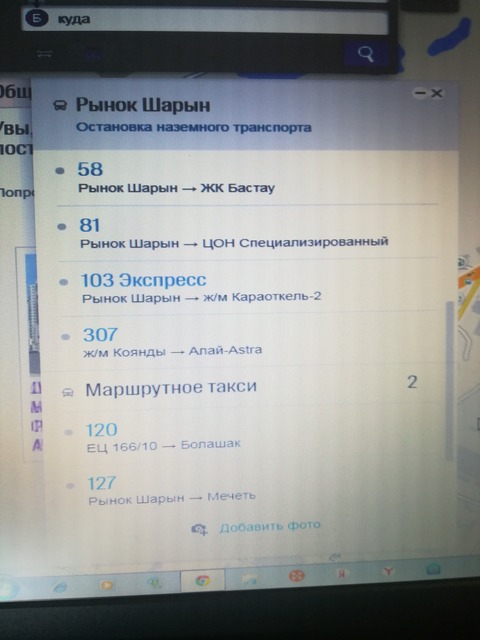Open marshrutka route 127
Screen dimensions: 480x640
(102, 483)
